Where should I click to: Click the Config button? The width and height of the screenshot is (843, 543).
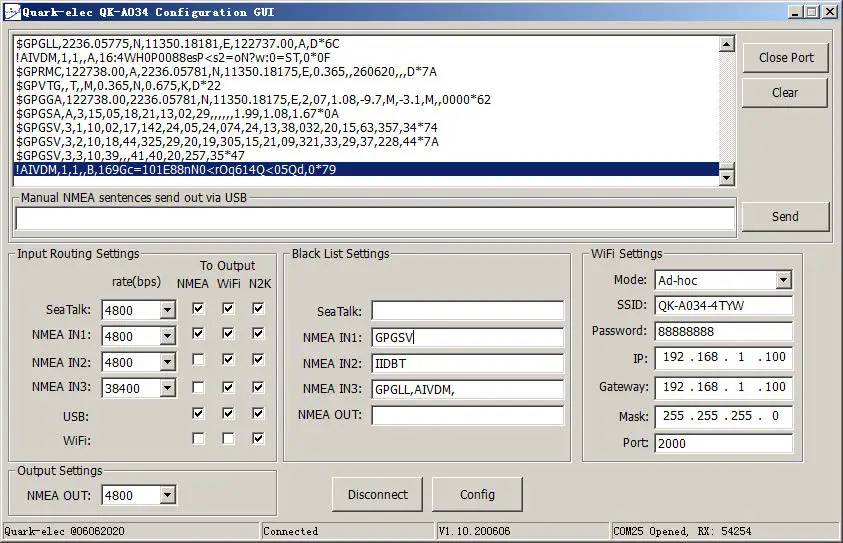477,494
